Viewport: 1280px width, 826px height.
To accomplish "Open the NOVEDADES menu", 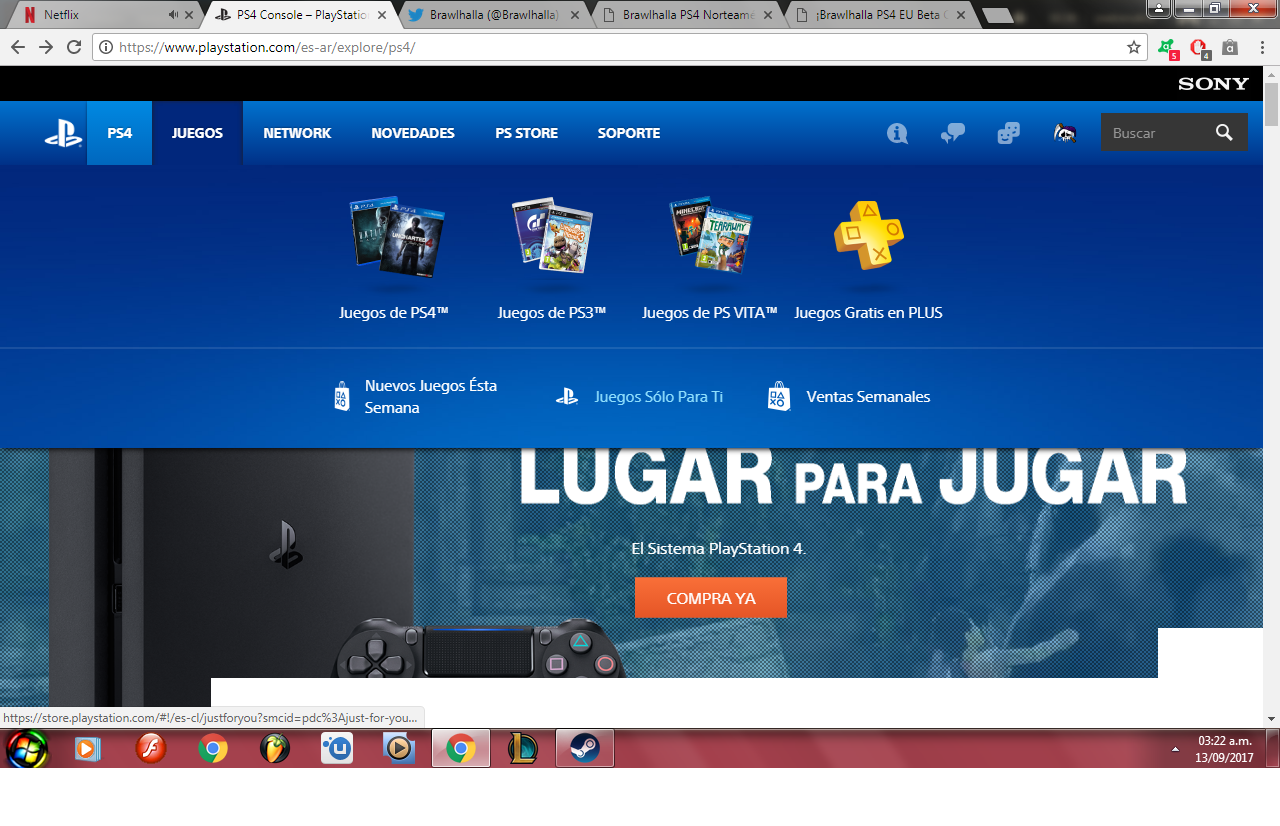I will [x=413, y=133].
